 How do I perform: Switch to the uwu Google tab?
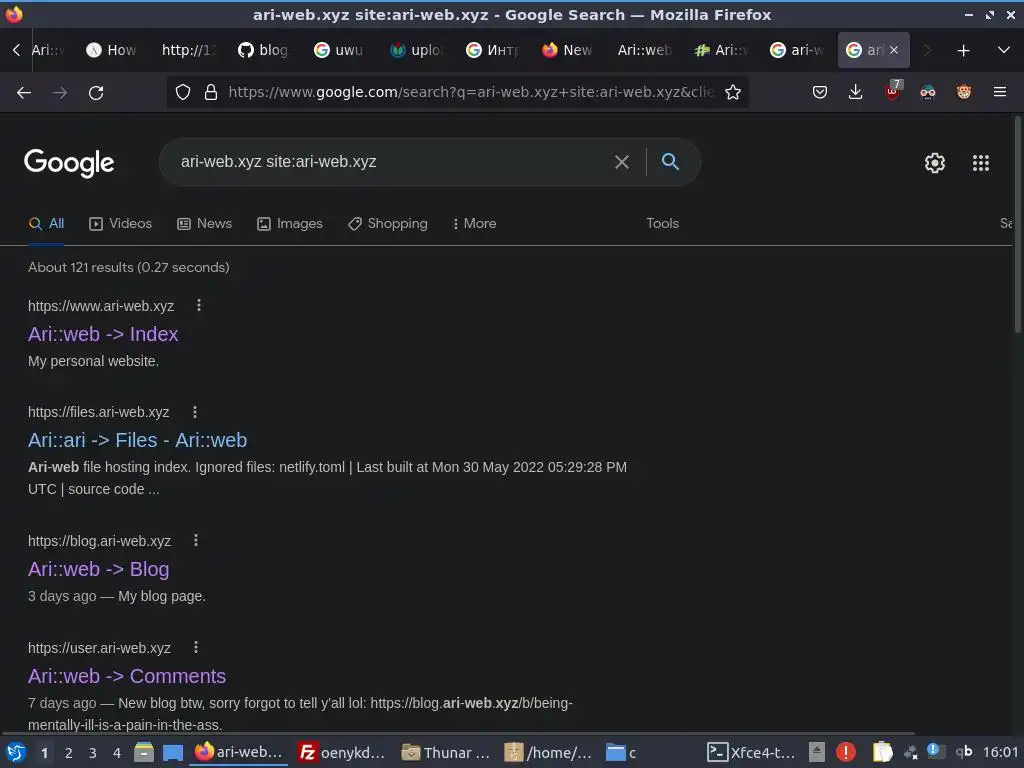pyautogui.click(x=338, y=50)
